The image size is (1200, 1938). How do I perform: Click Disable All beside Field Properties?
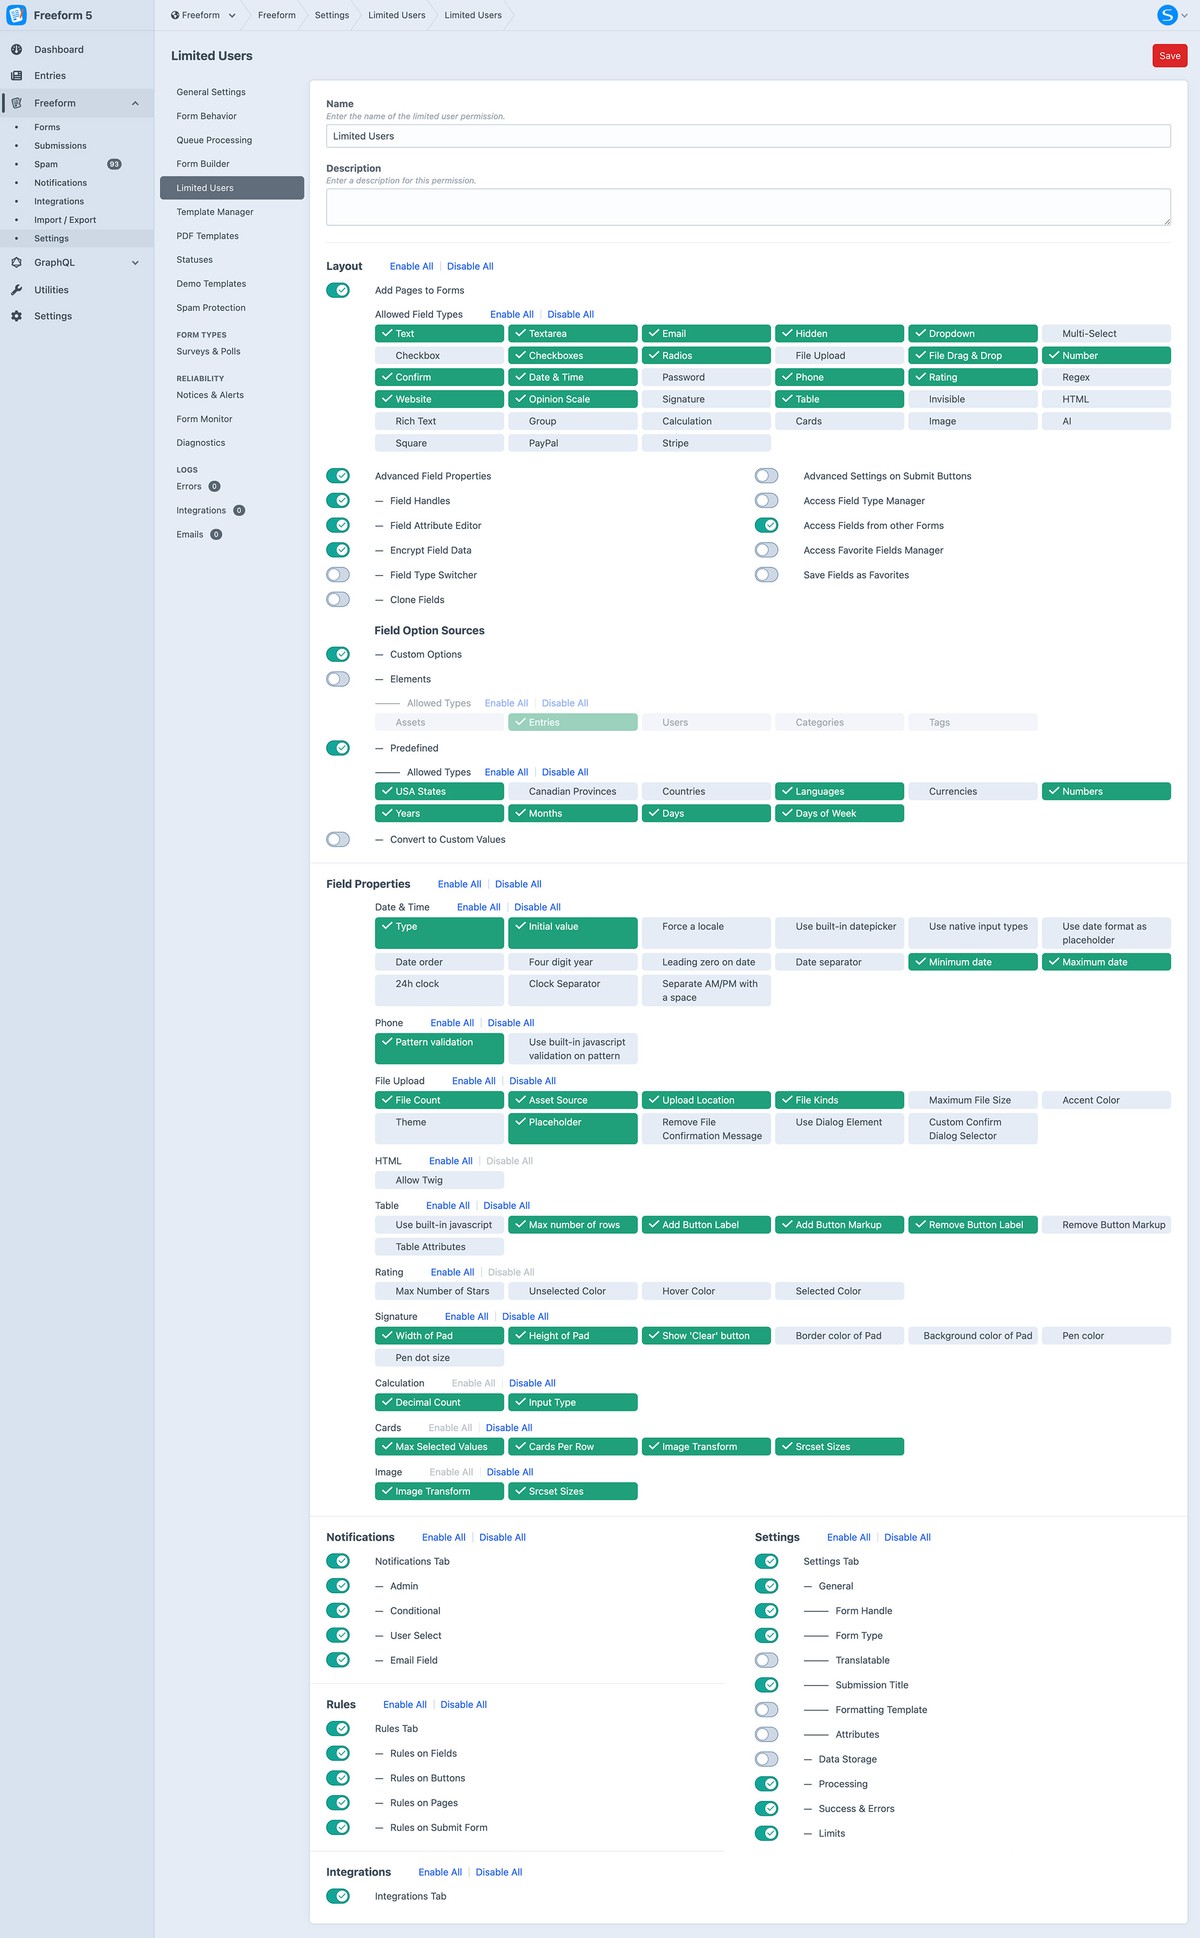(x=518, y=884)
